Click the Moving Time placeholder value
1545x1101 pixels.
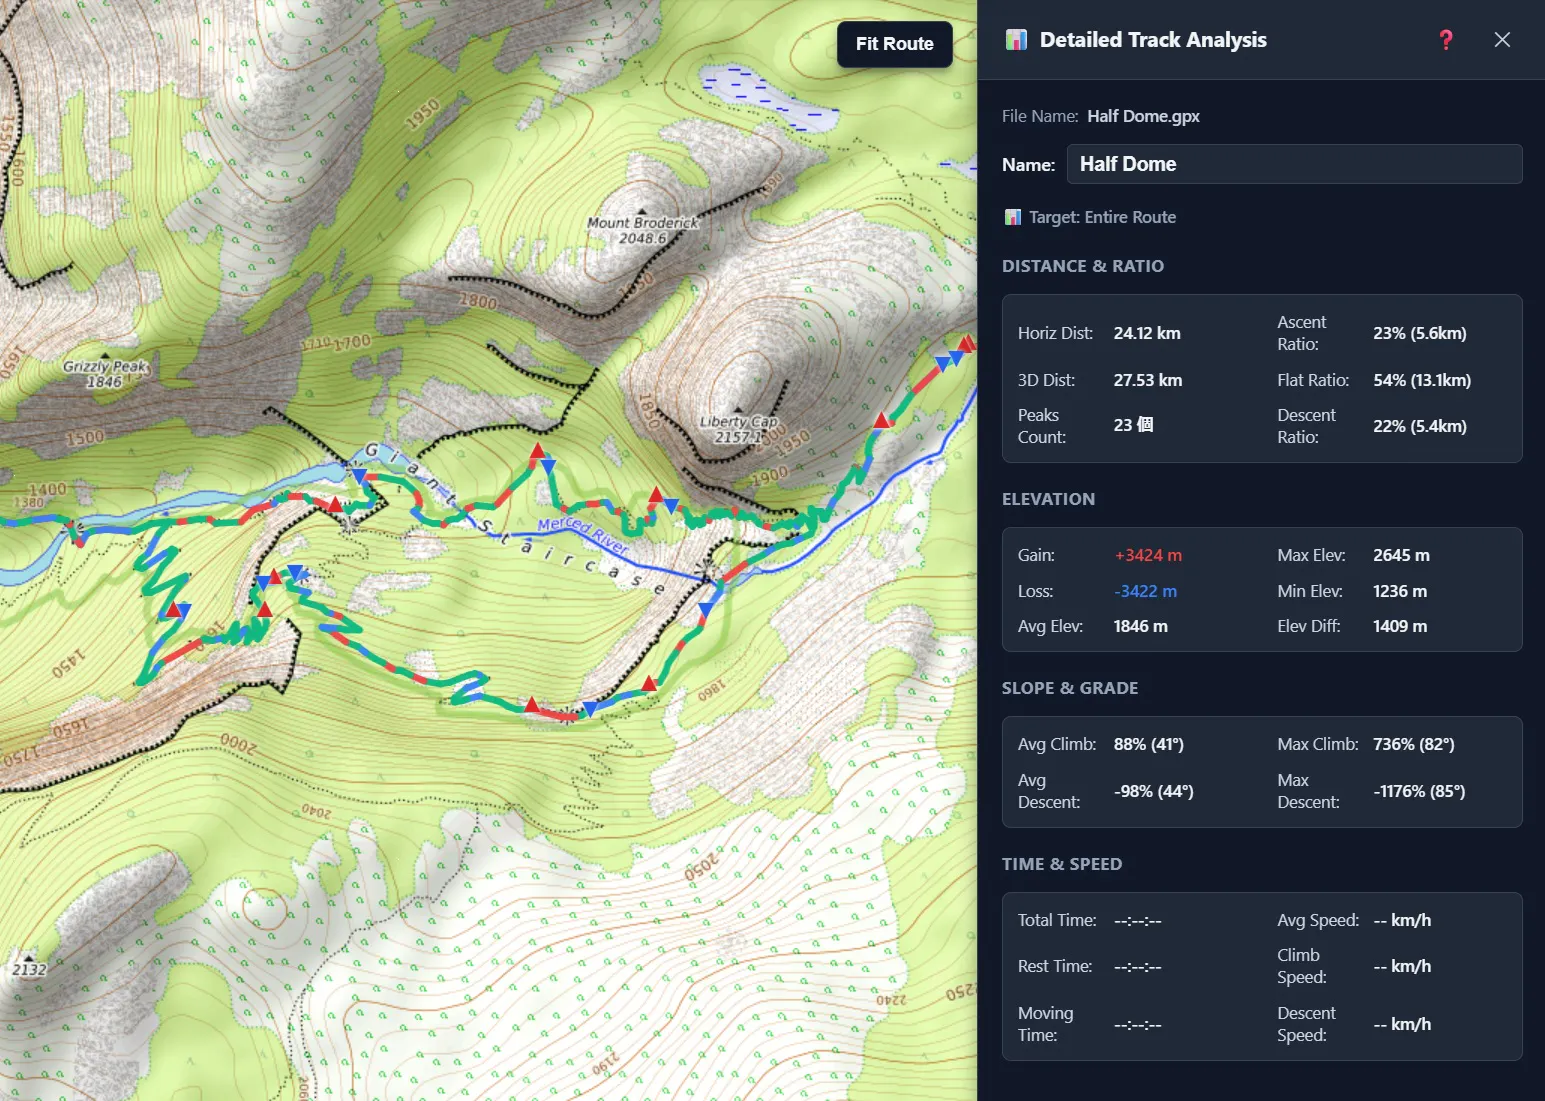coord(1138,1024)
